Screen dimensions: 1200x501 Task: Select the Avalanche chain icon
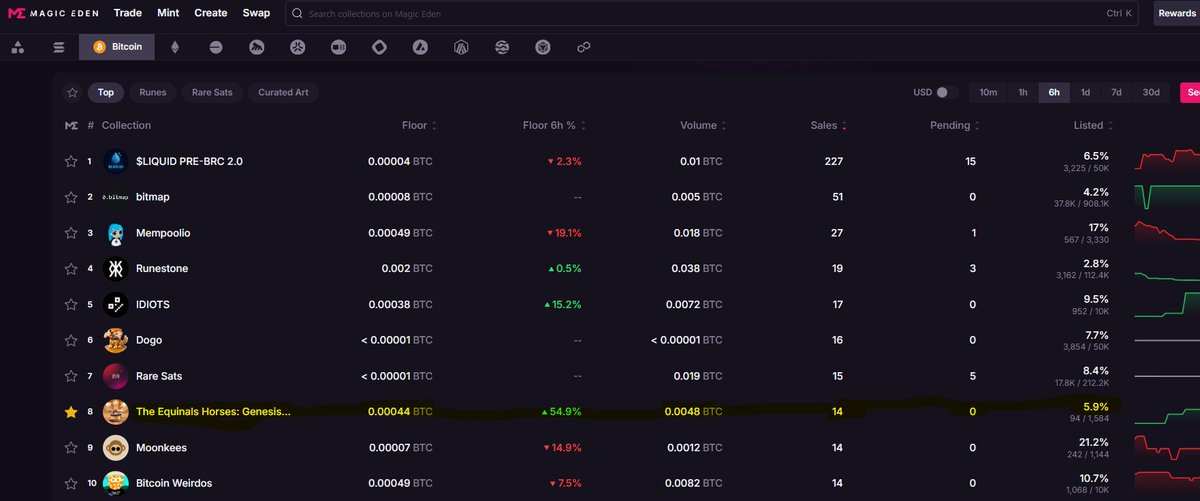point(420,47)
